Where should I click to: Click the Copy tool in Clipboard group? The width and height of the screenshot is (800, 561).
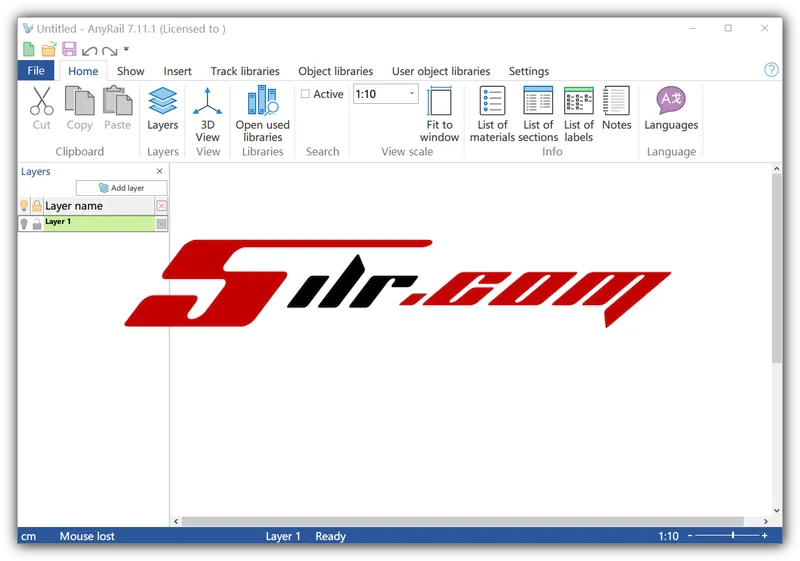[x=80, y=109]
